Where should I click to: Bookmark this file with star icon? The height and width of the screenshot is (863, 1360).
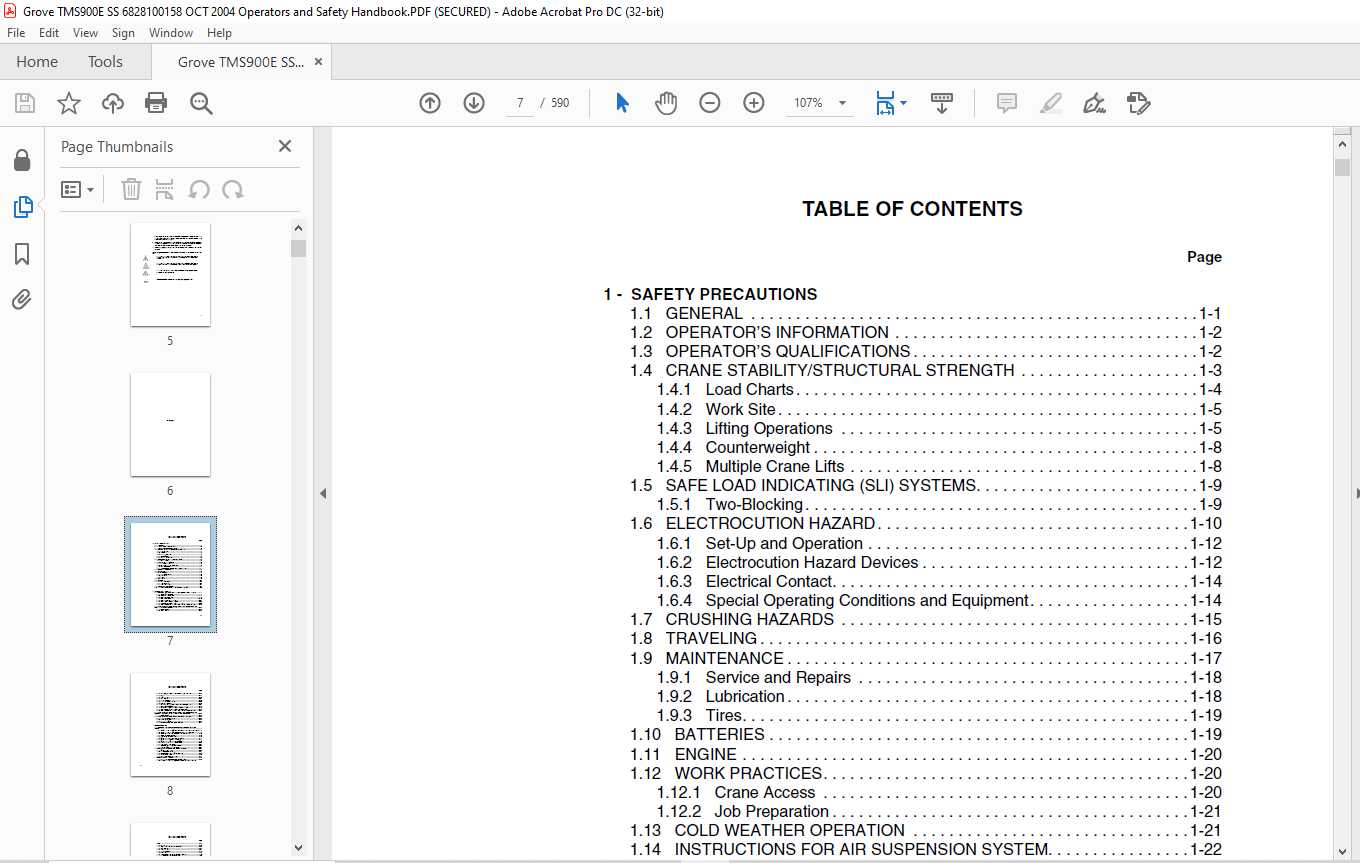[69, 103]
